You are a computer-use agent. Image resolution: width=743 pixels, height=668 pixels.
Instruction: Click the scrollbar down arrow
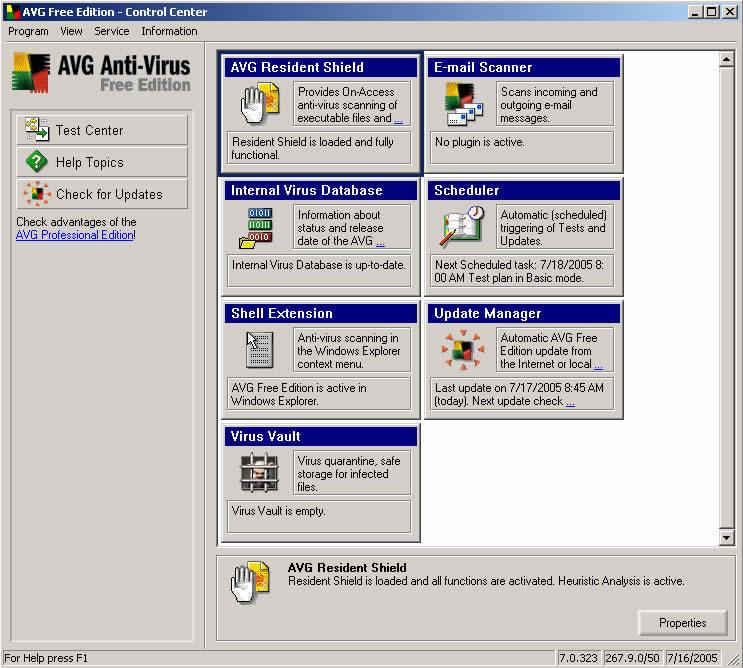tap(726, 537)
